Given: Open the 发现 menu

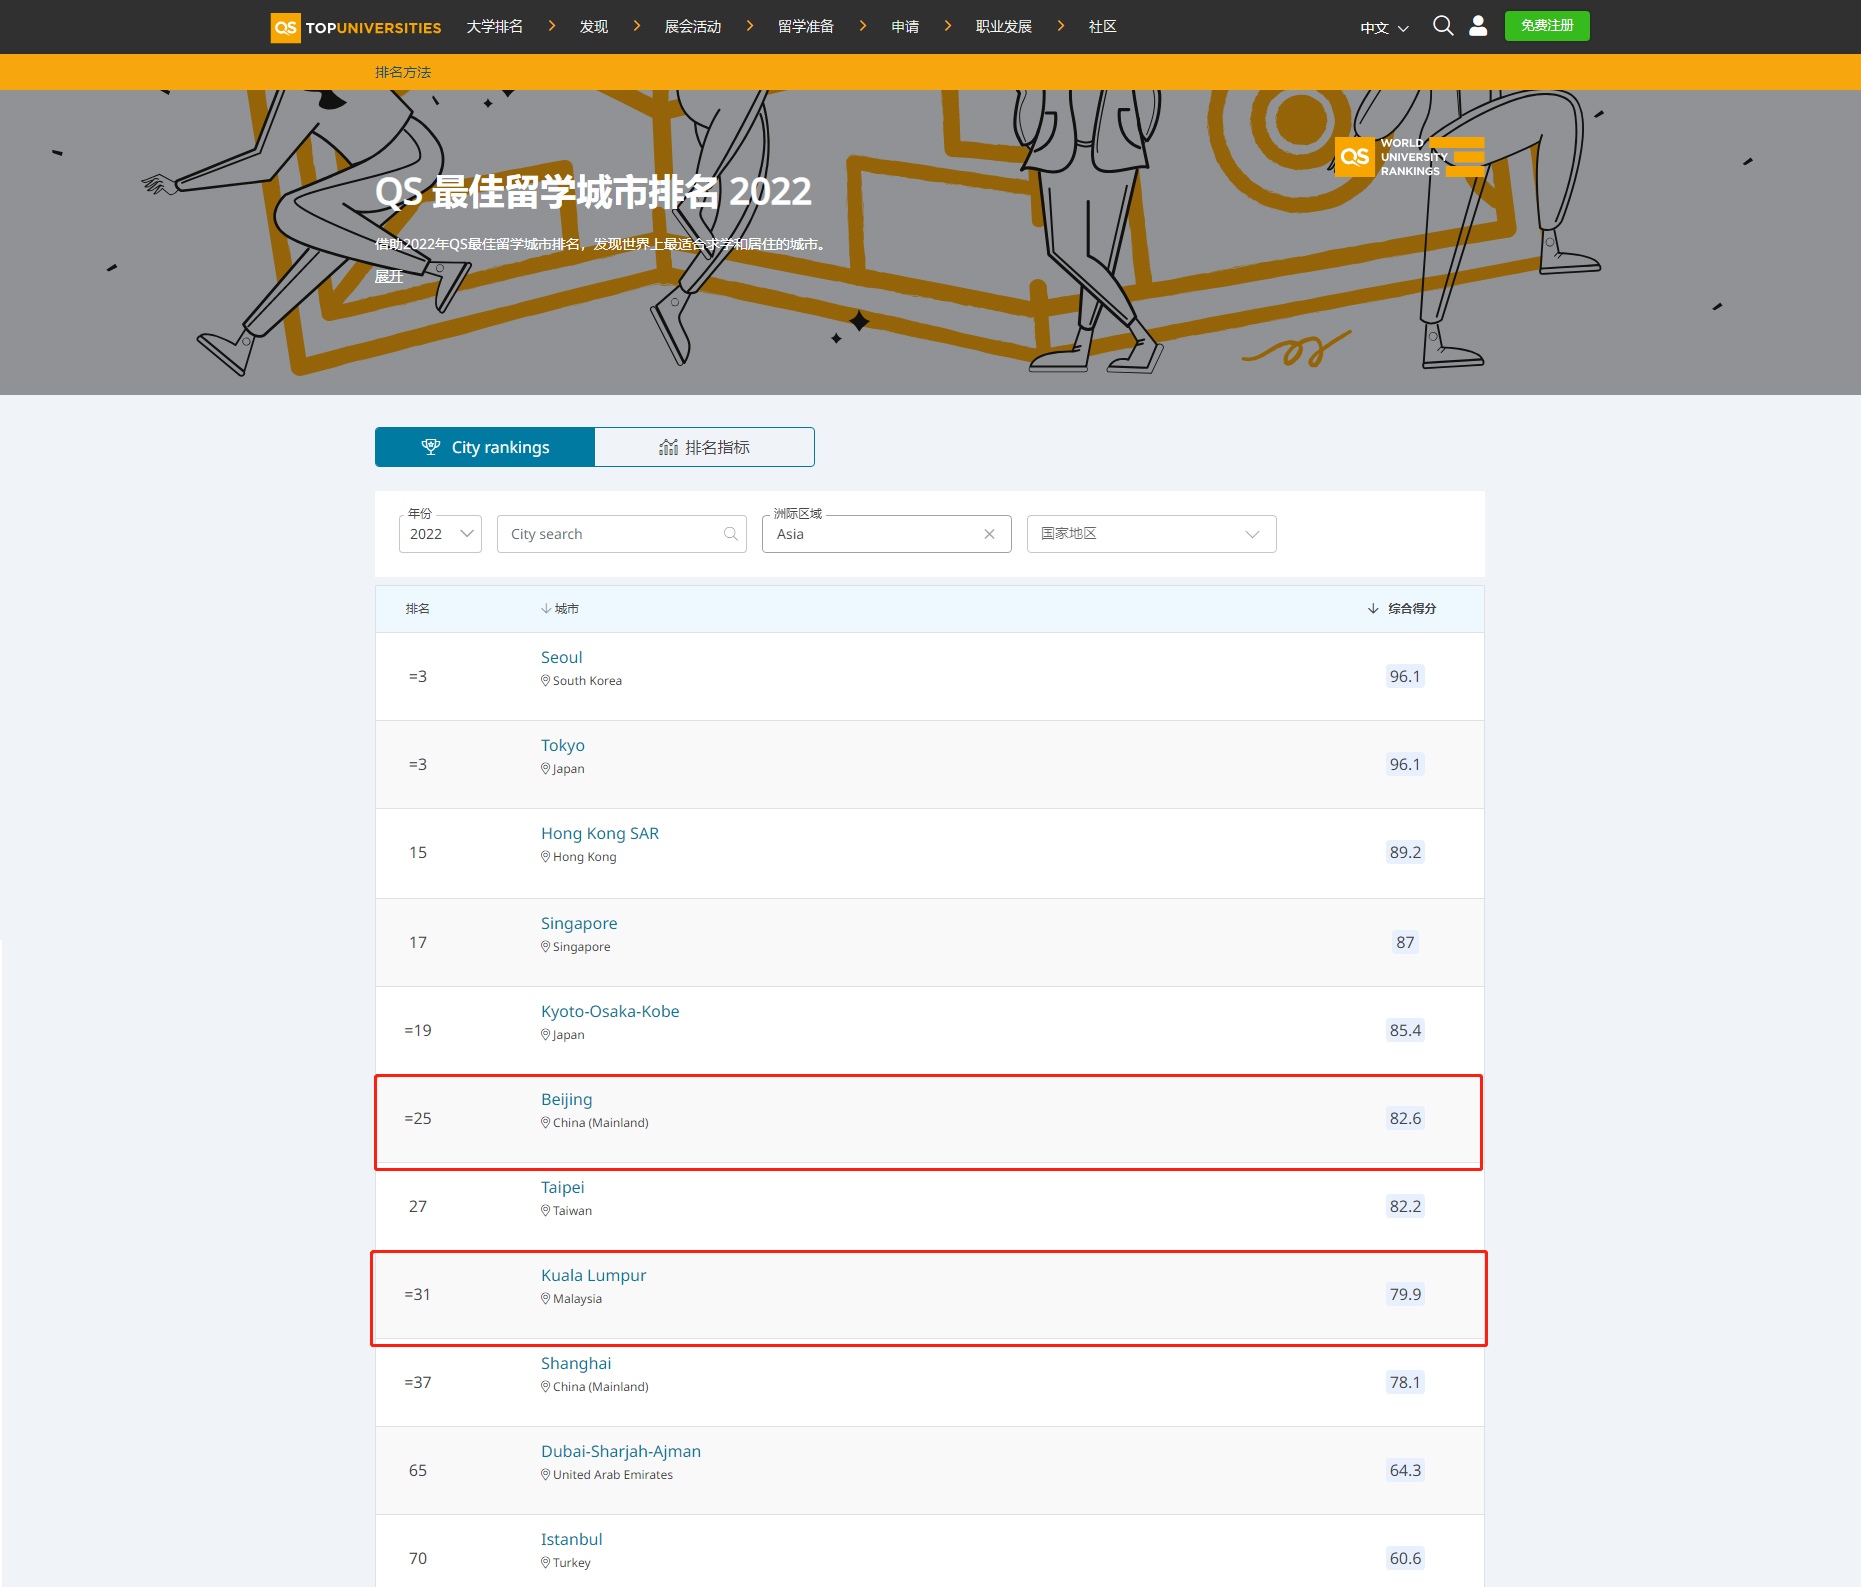Looking at the screenshot, I should (x=594, y=26).
